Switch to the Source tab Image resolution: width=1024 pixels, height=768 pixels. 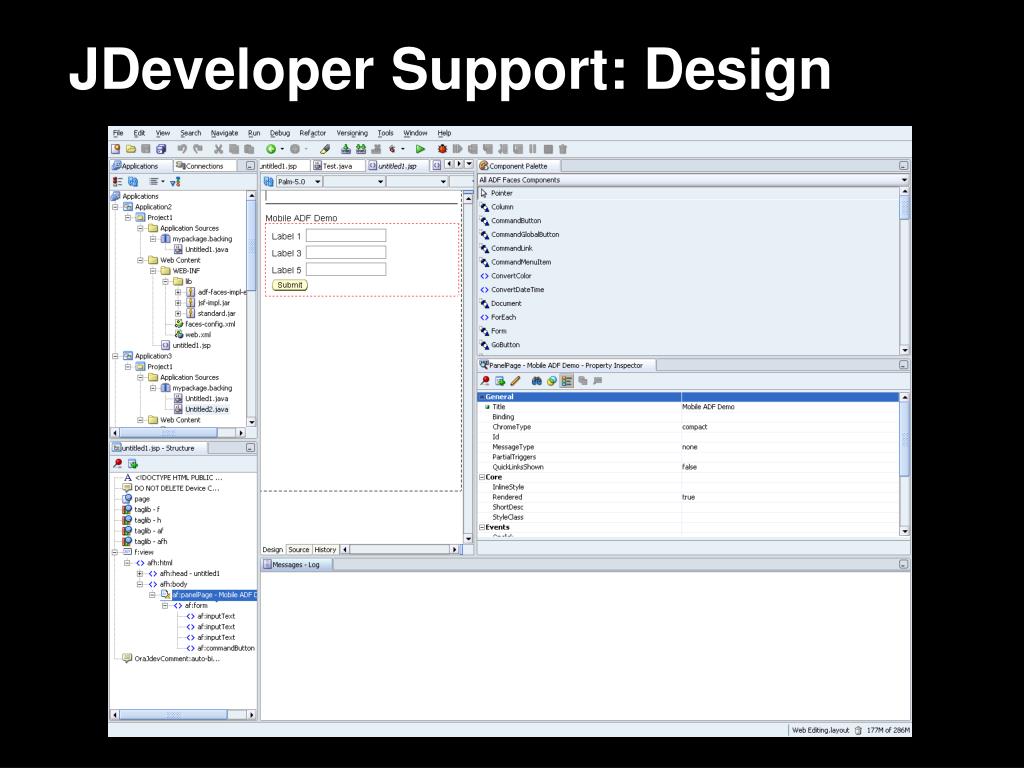(299, 549)
